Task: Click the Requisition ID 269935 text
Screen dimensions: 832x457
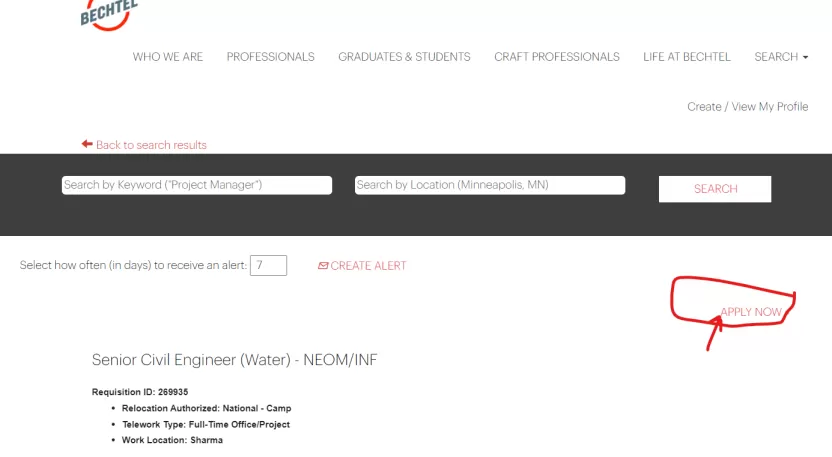Action: (140, 392)
